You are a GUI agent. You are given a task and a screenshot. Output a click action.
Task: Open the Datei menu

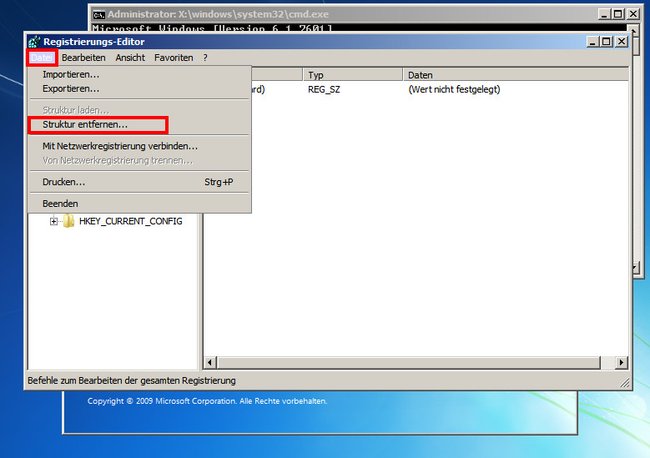click(x=42, y=58)
